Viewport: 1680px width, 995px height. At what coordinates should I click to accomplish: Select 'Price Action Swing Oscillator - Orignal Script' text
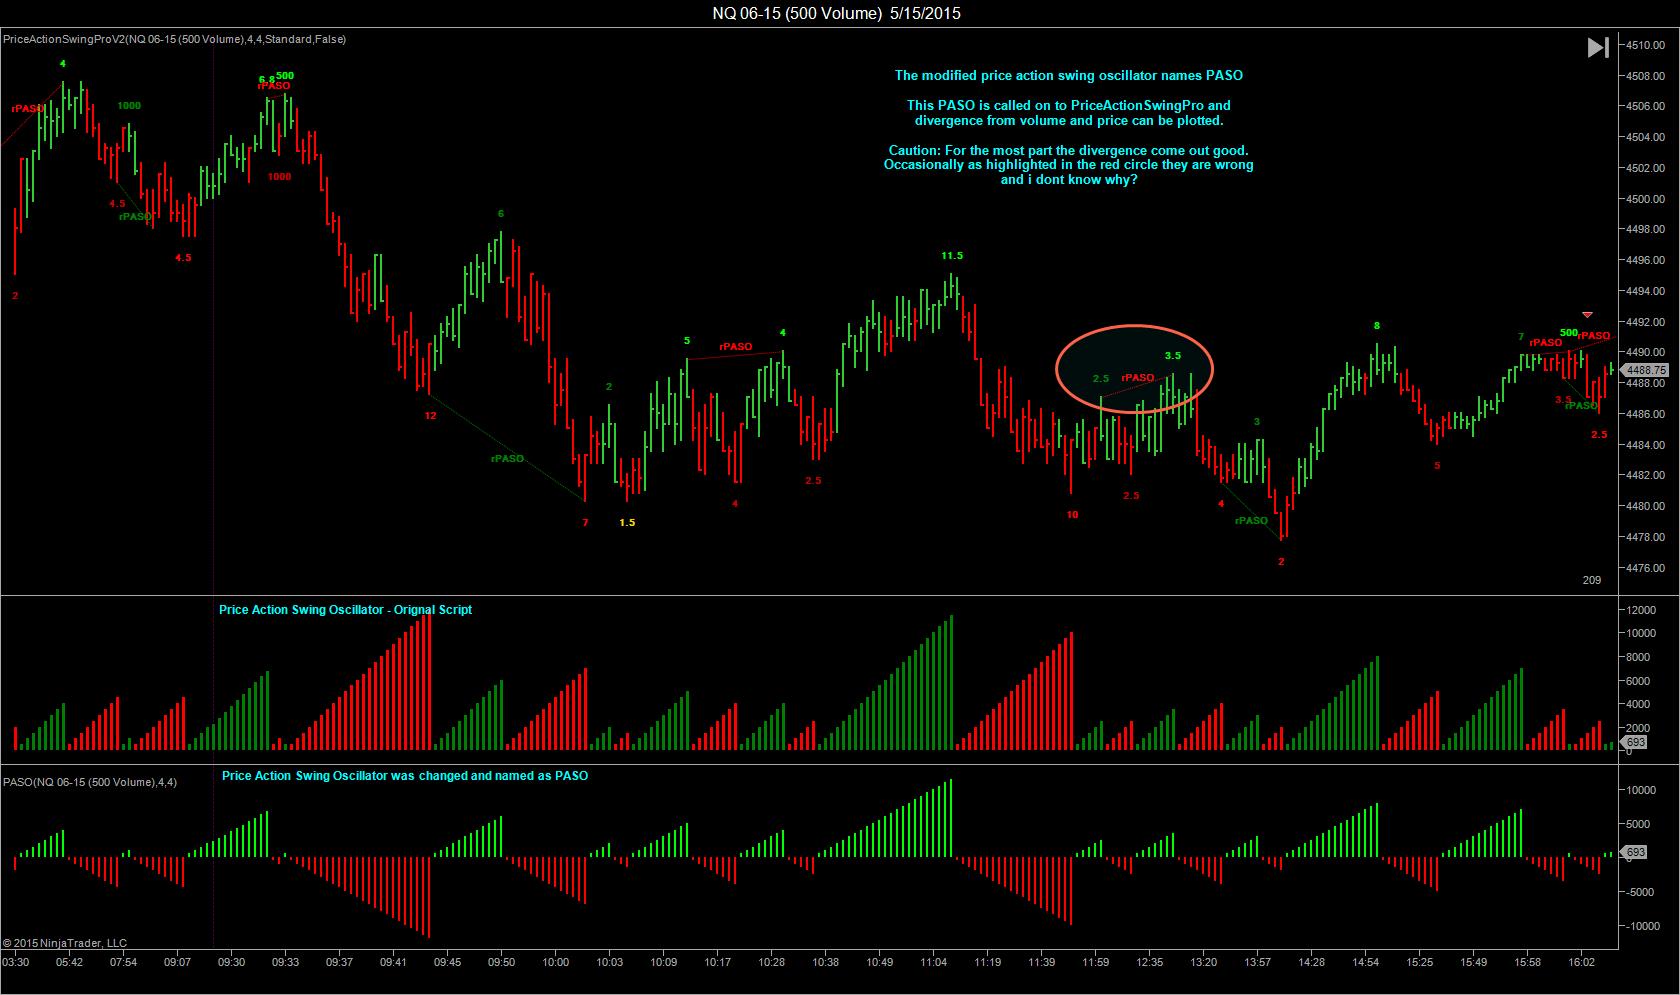coord(346,609)
